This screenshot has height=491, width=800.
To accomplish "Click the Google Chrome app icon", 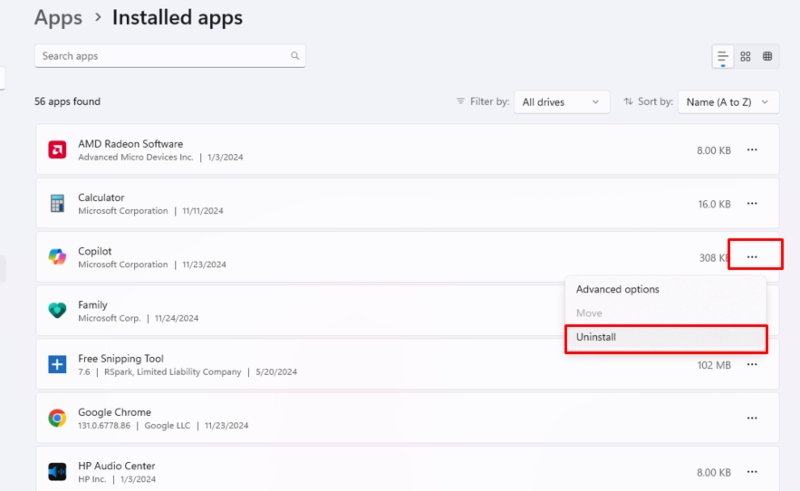I will tap(57, 418).
